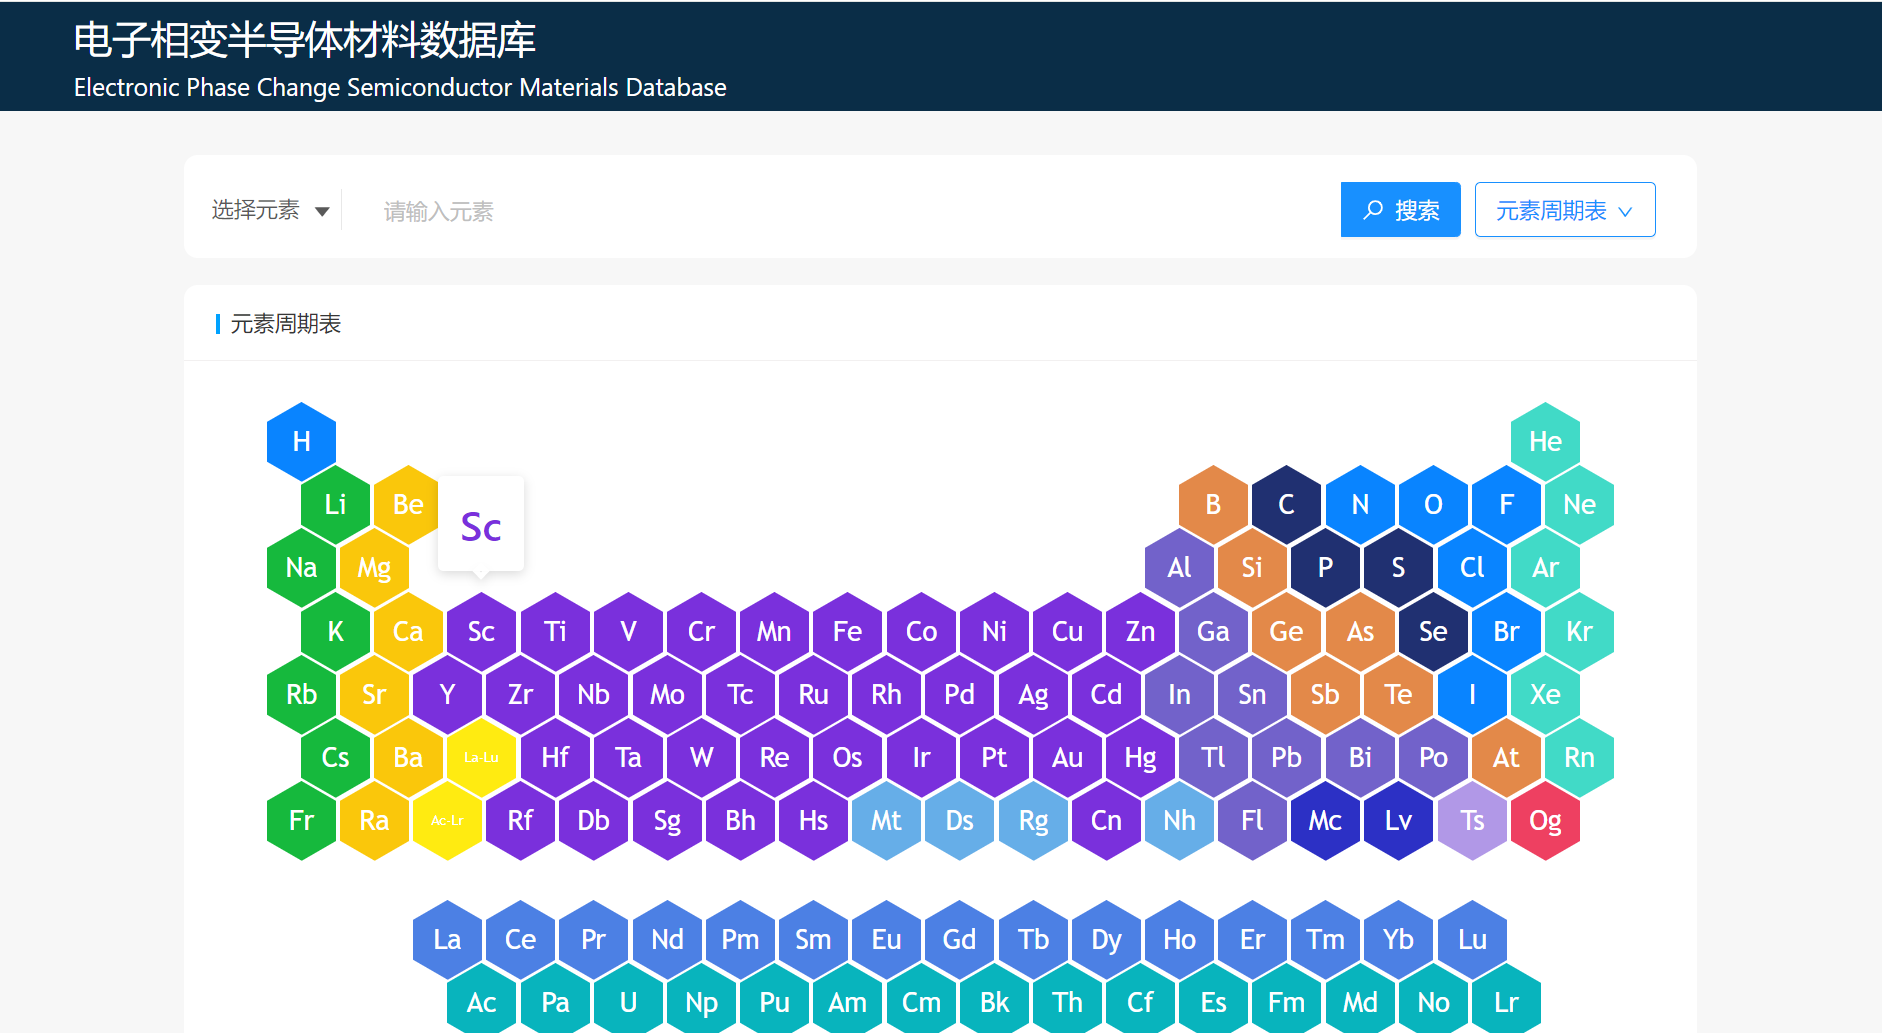Click the Gold (Au) element
1882x1033 pixels.
[x=1067, y=757]
